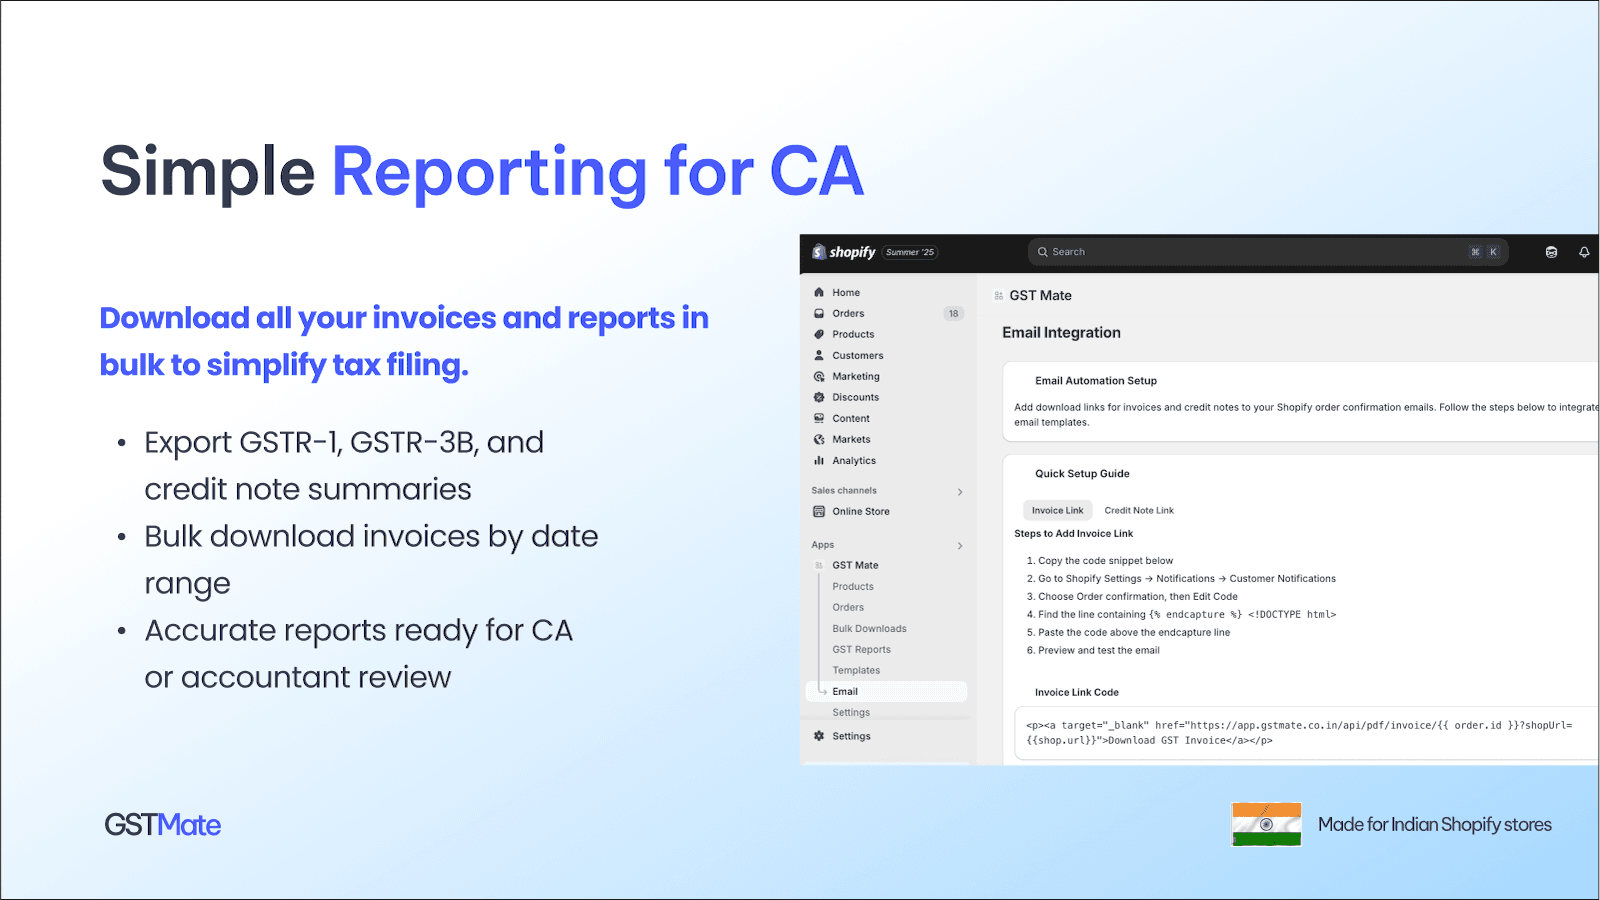Click the Settings gear icon
This screenshot has width=1600, height=900.
point(819,736)
